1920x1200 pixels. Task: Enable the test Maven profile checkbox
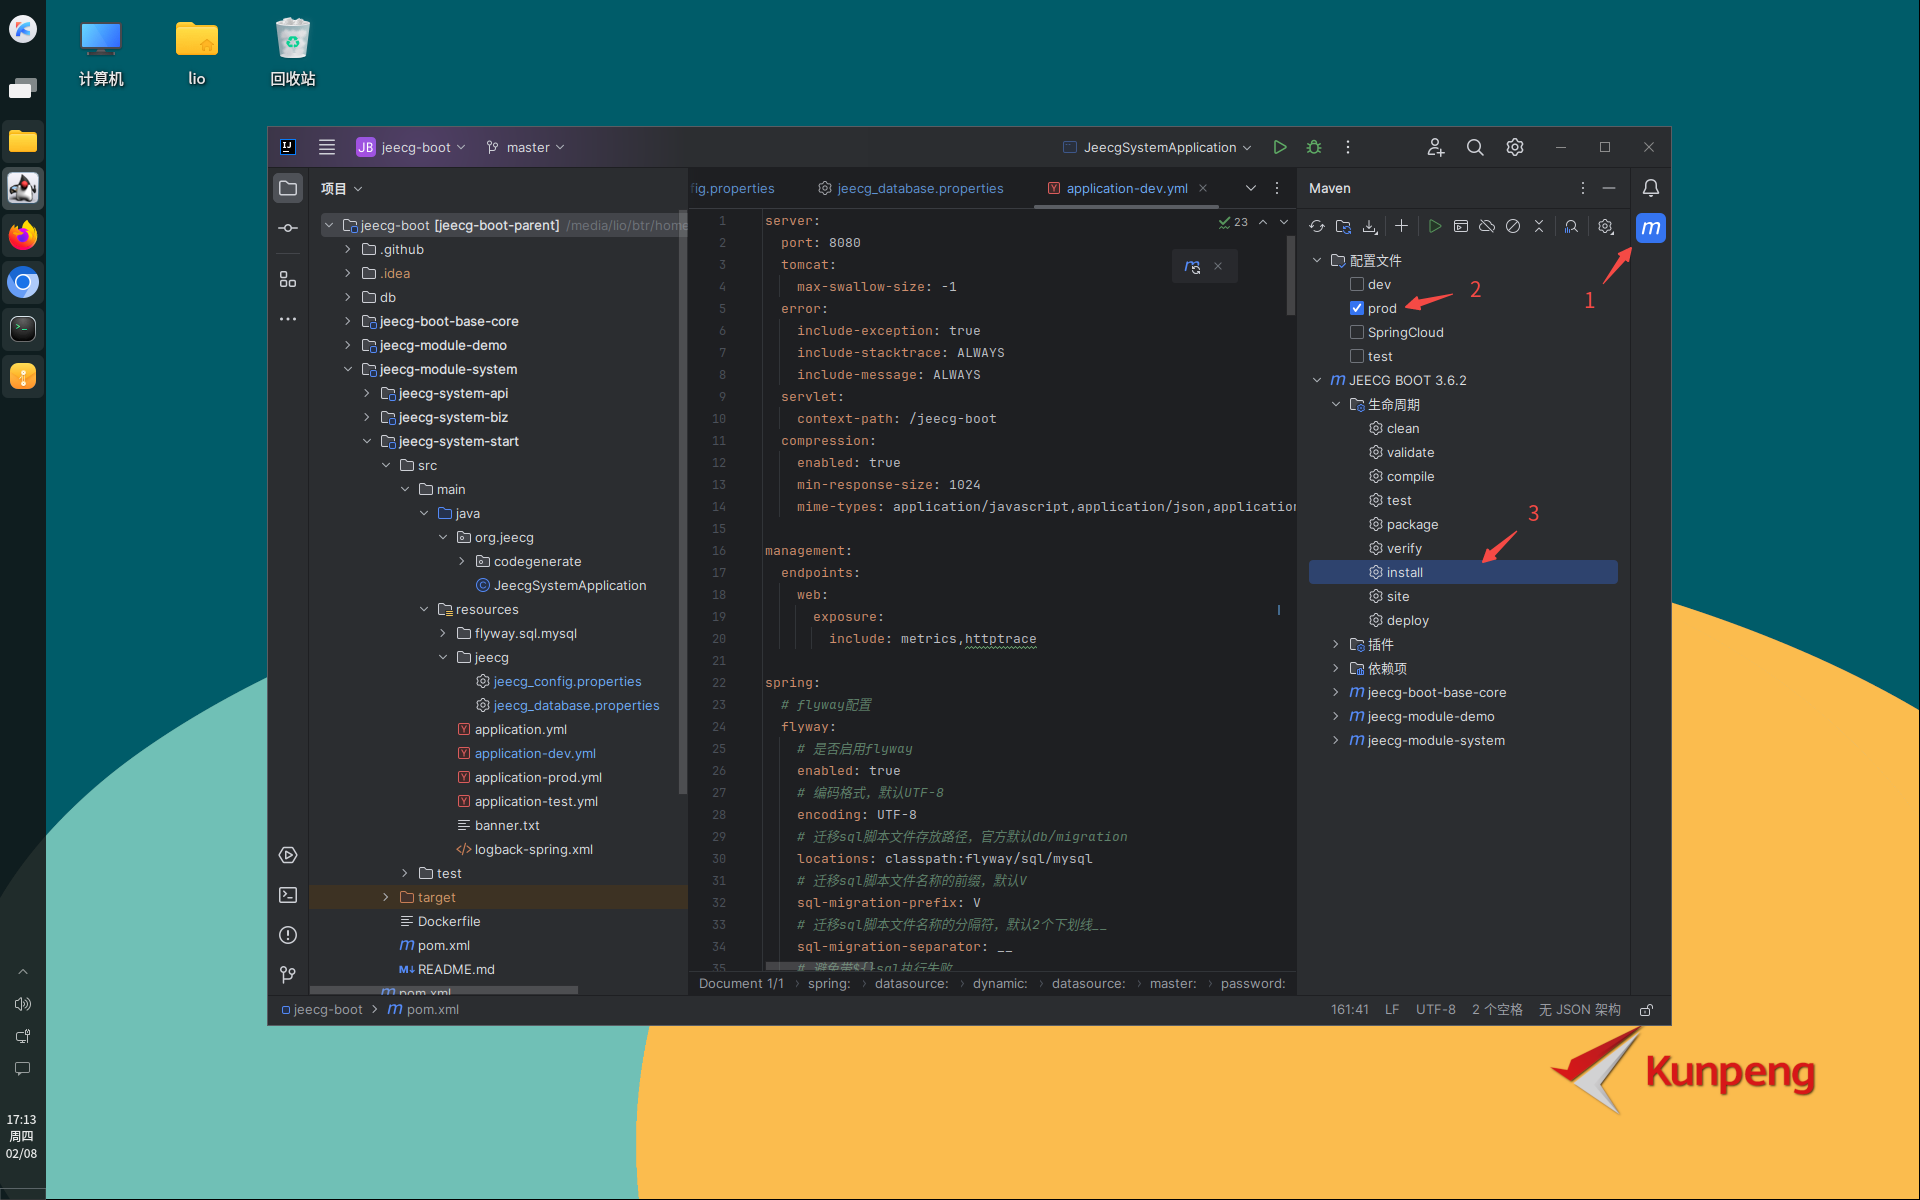pyautogui.click(x=1357, y=356)
